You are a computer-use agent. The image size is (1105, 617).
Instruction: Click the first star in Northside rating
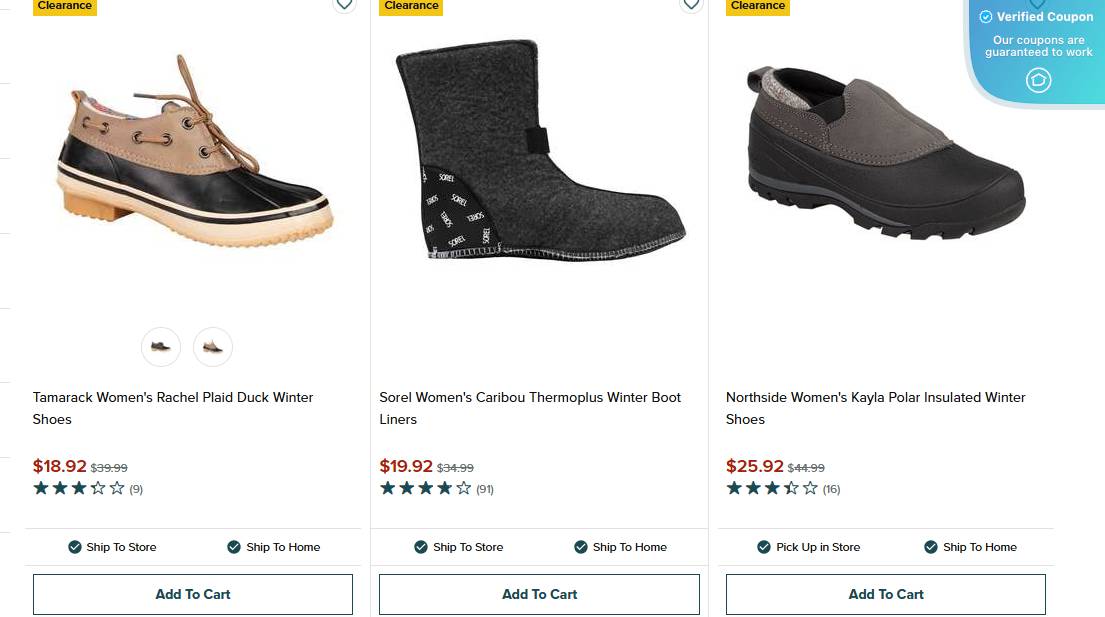click(x=733, y=488)
